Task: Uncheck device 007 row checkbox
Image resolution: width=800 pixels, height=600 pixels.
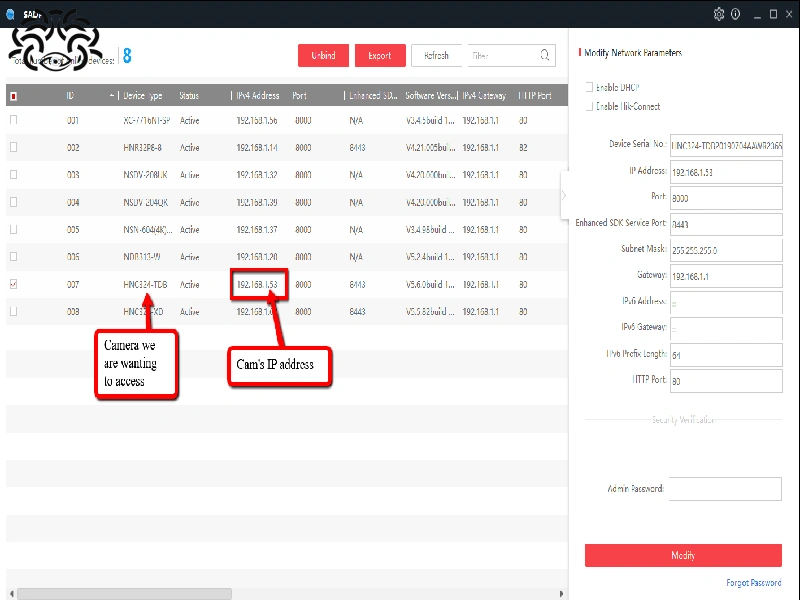Action: click(x=13, y=284)
